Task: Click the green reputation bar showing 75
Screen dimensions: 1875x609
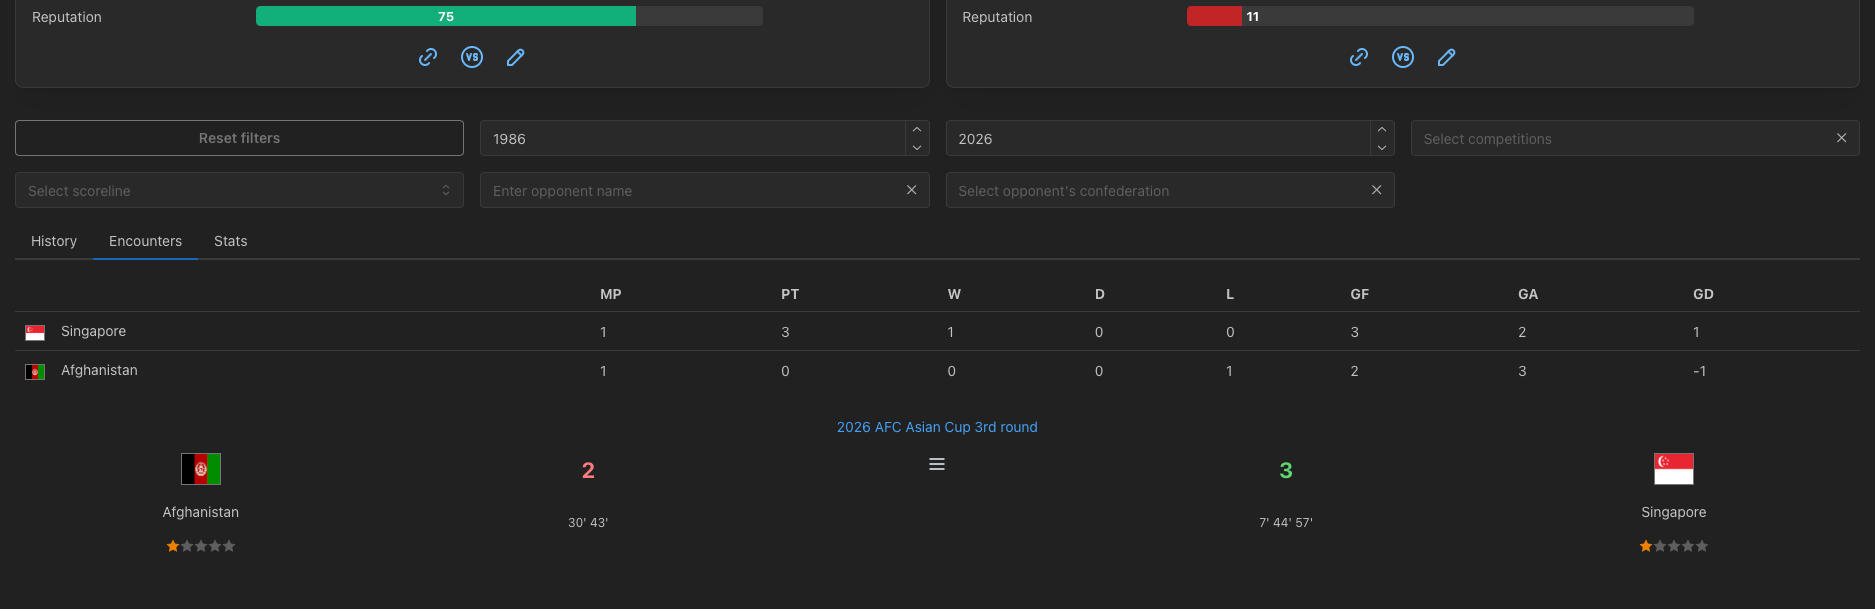Action: [x=446, y=16]
